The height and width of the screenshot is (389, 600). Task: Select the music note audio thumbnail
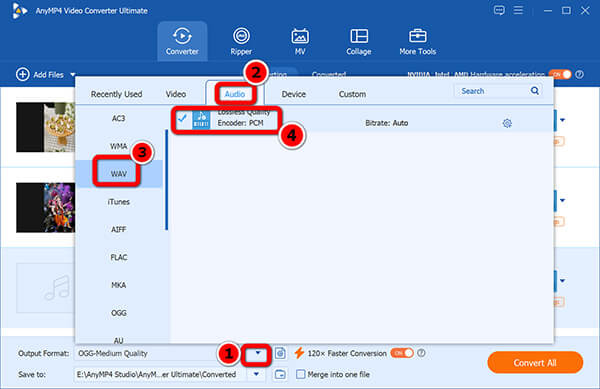click(46, 288)
